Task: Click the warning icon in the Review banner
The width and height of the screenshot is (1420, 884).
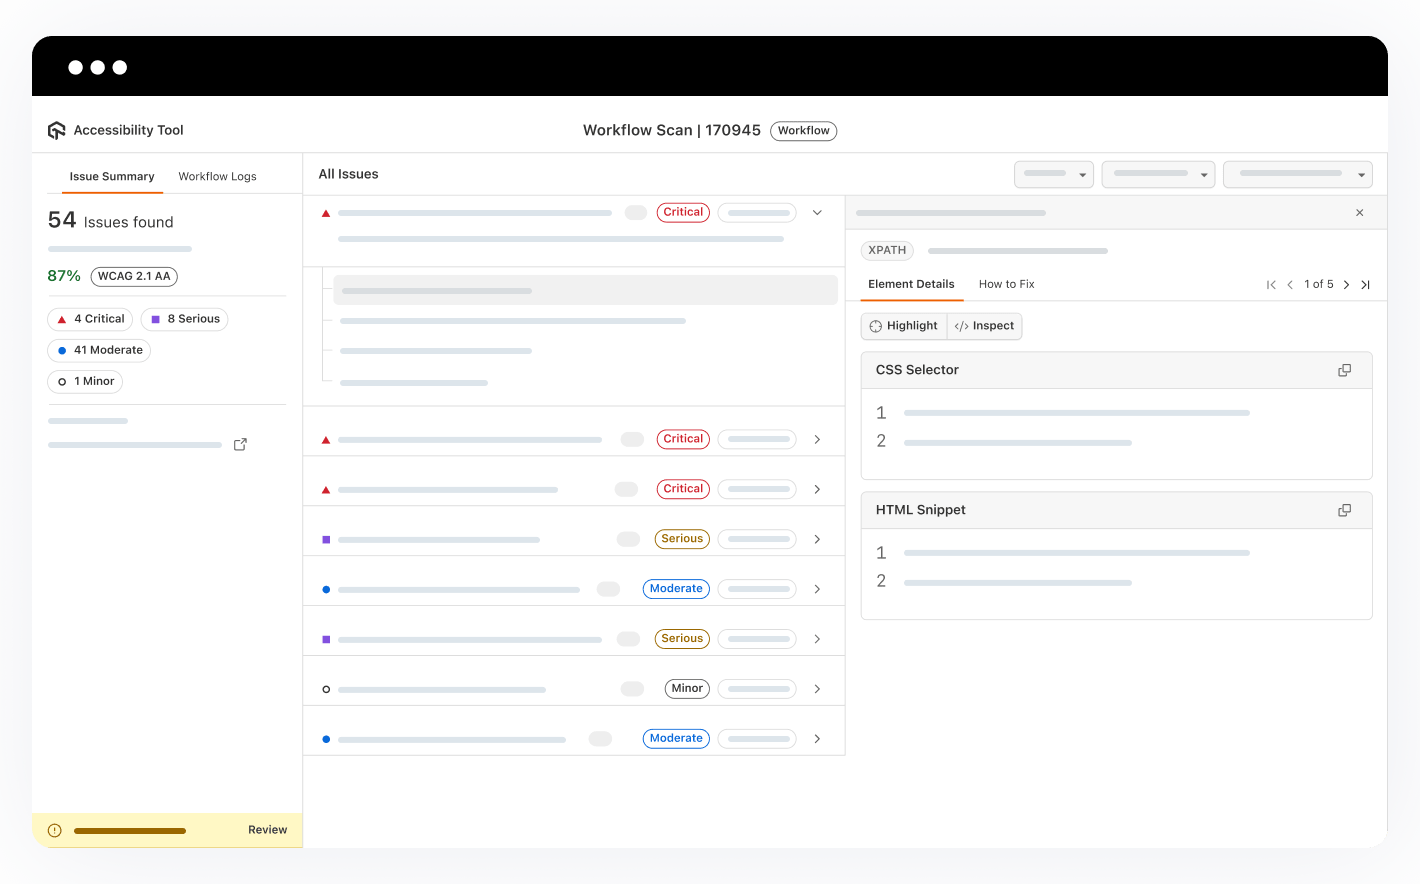Action: click(x=54, y=830)
